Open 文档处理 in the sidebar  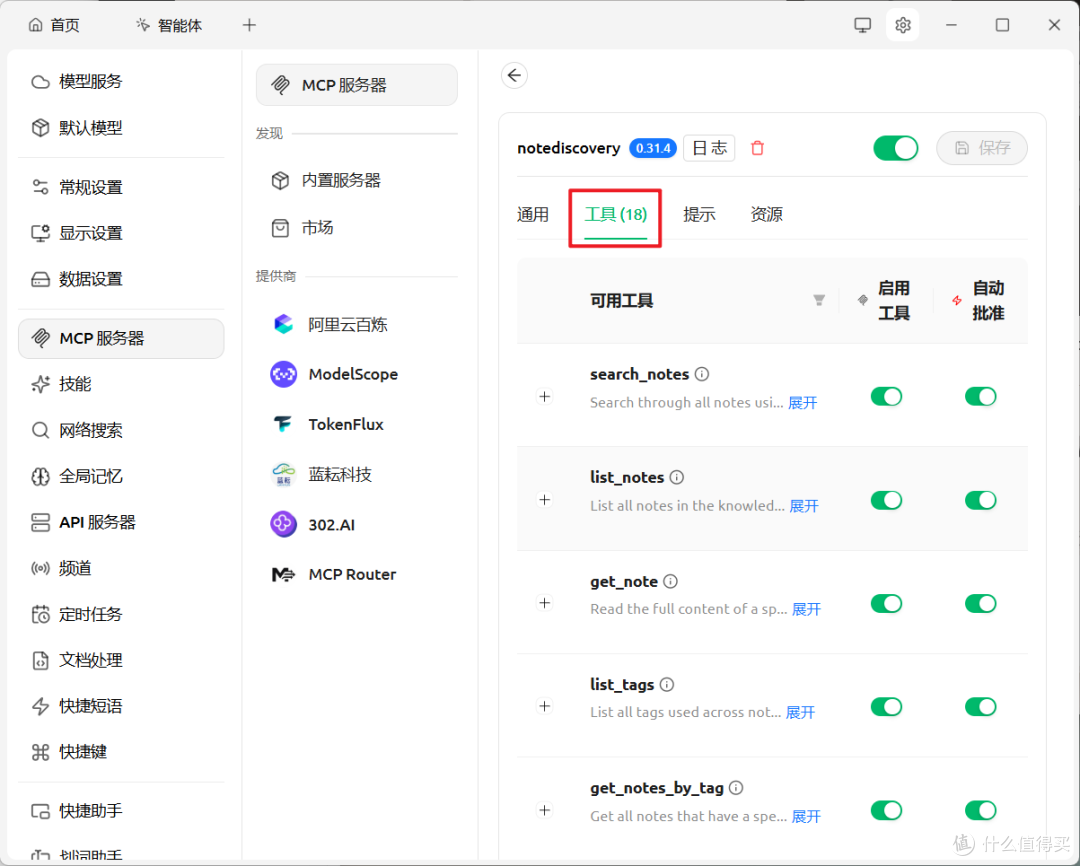point(121,660)
